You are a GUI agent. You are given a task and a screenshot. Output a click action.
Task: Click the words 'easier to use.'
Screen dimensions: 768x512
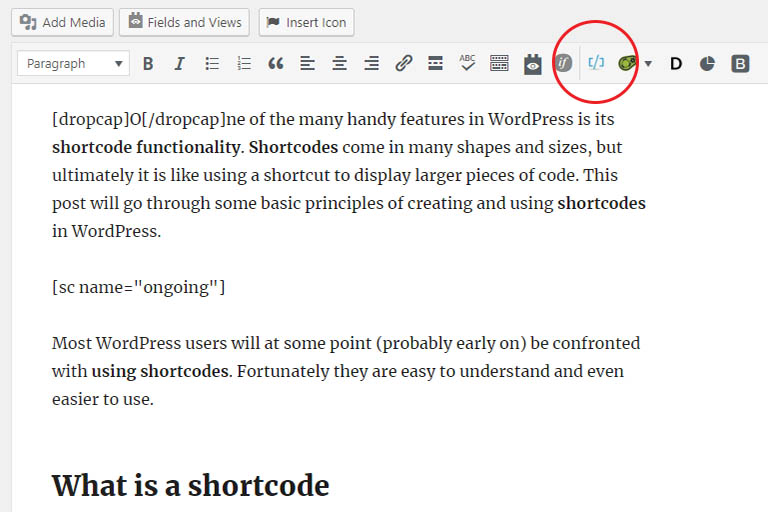103,399
